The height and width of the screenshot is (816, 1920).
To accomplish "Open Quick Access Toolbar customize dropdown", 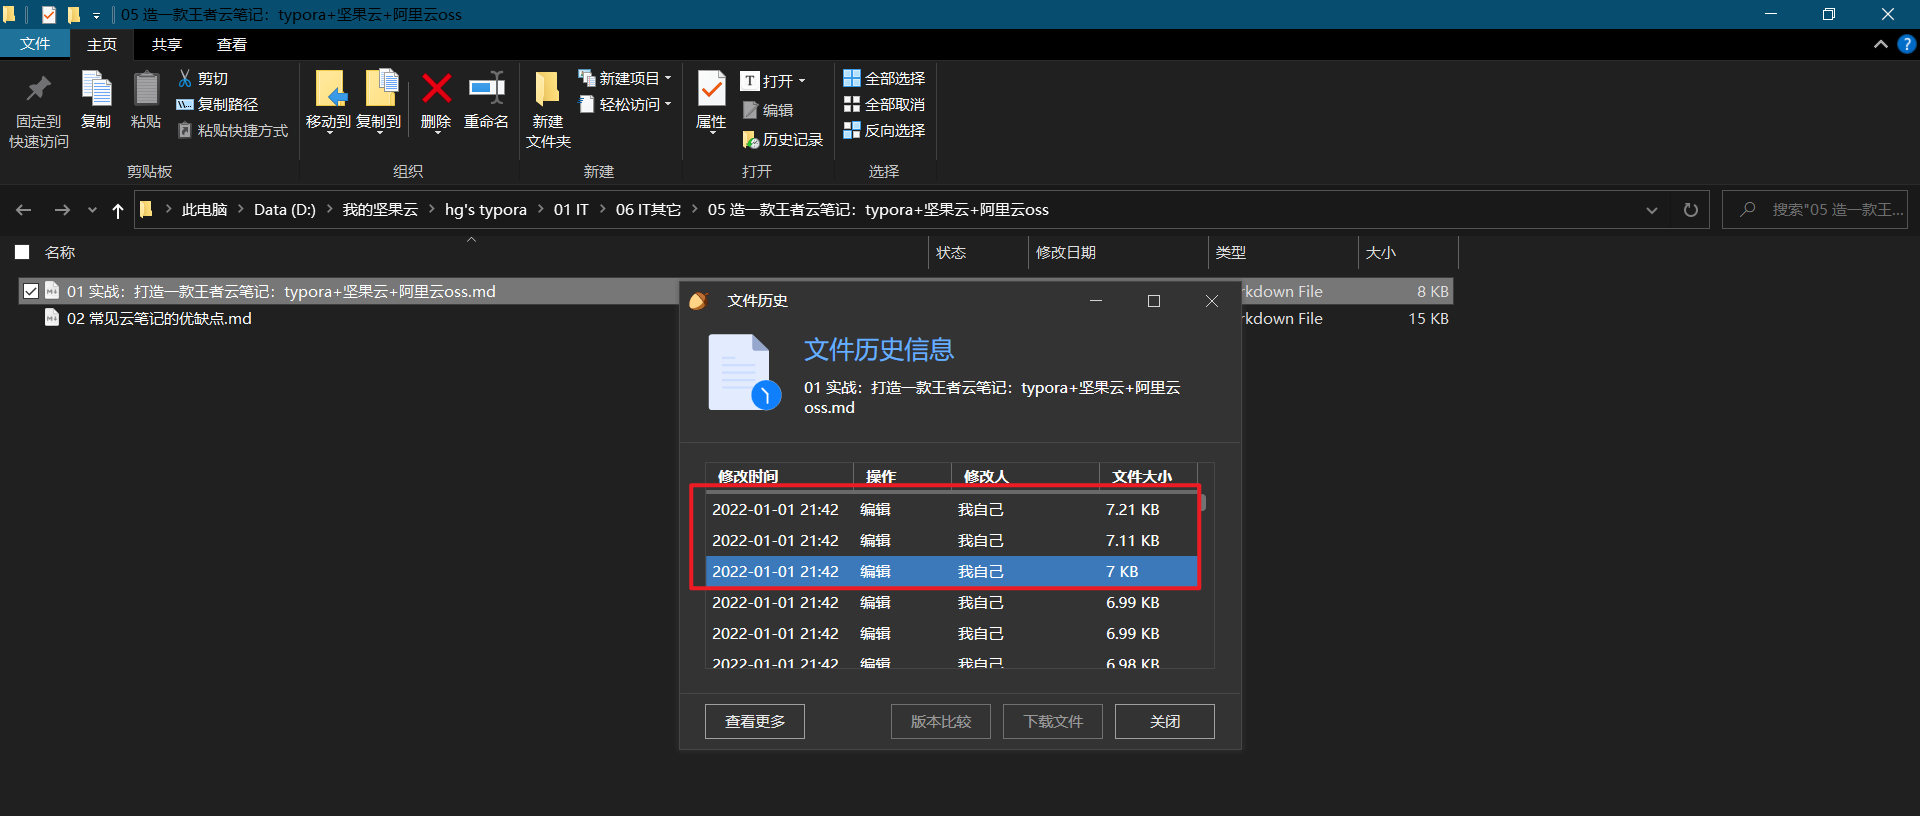I will (97, 15).
